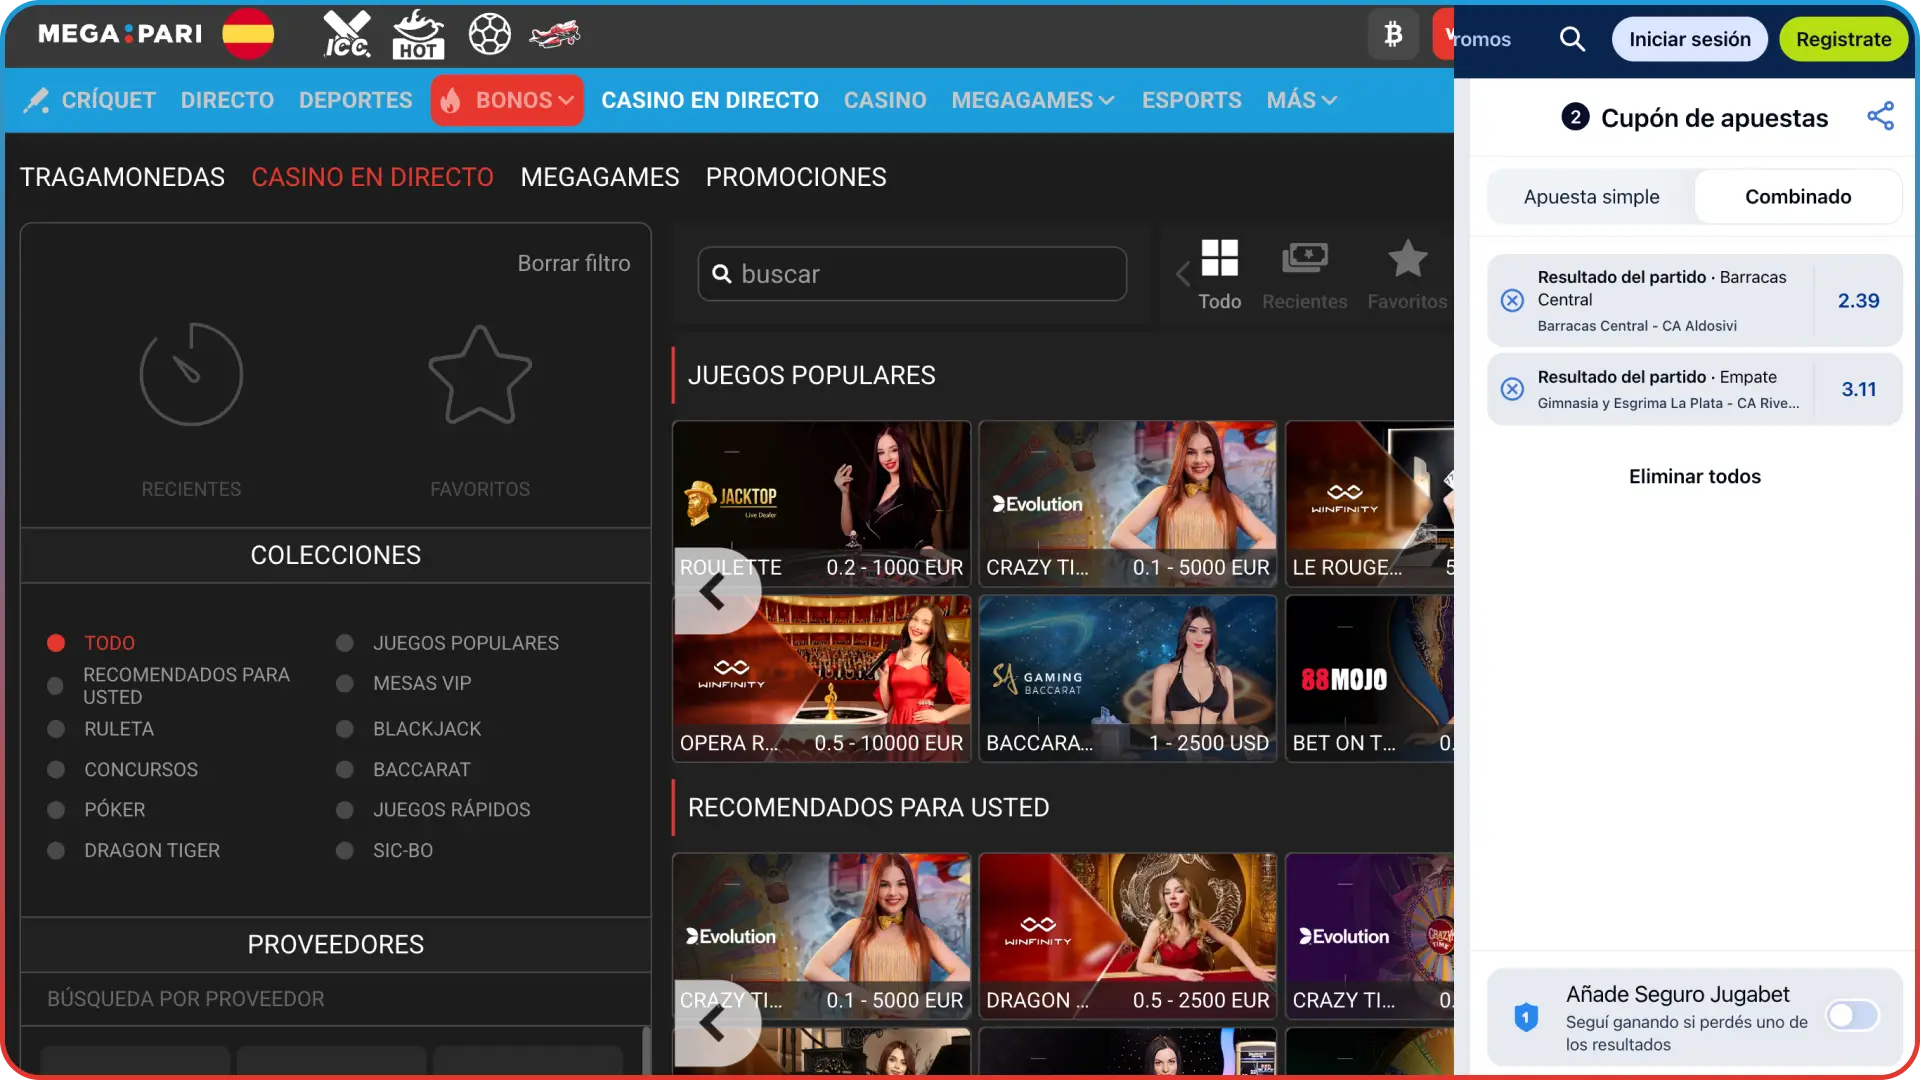Switch to Promociones tab

796,177
